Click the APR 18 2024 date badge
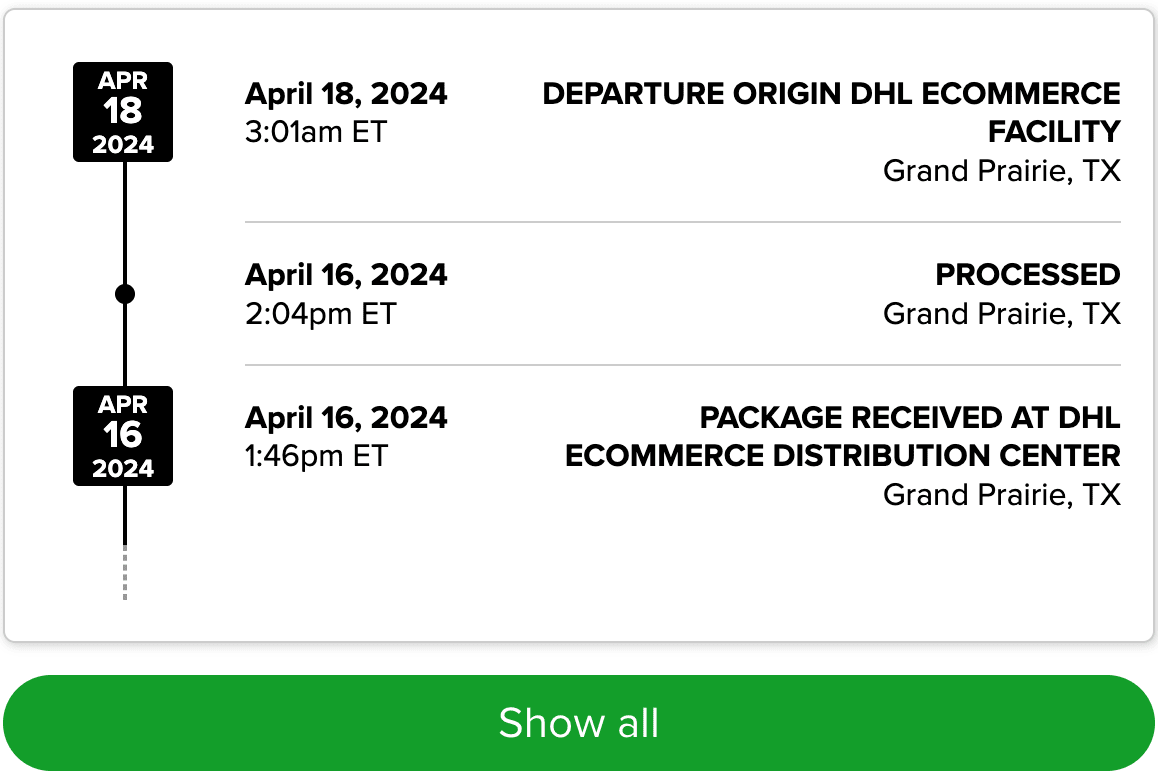Viewport: 1158px width, 778px height. [x=123, y=112]
